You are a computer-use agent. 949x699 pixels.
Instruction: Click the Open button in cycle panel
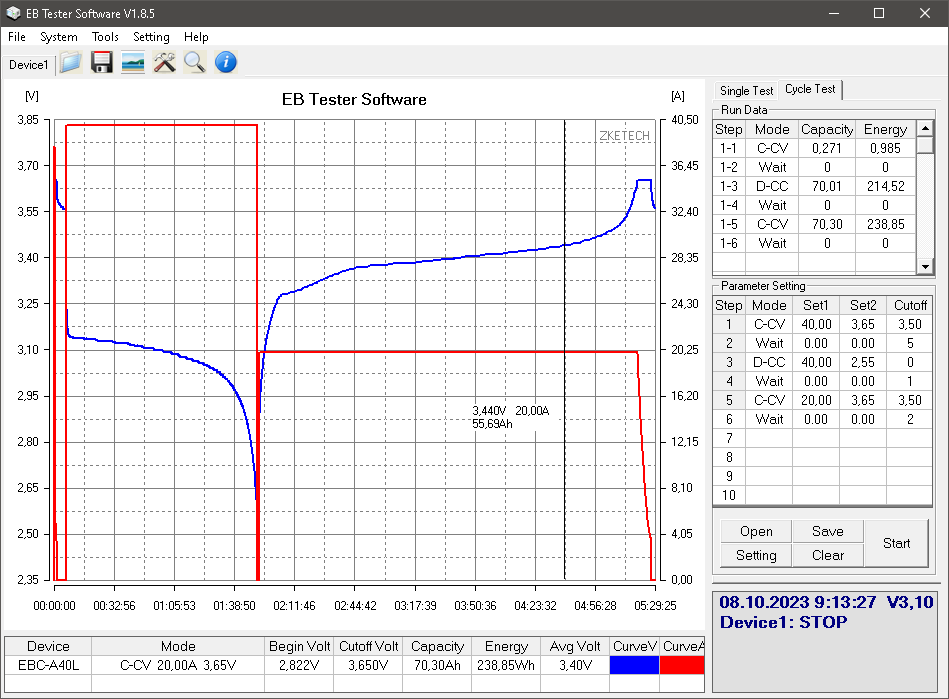point(756,531)
